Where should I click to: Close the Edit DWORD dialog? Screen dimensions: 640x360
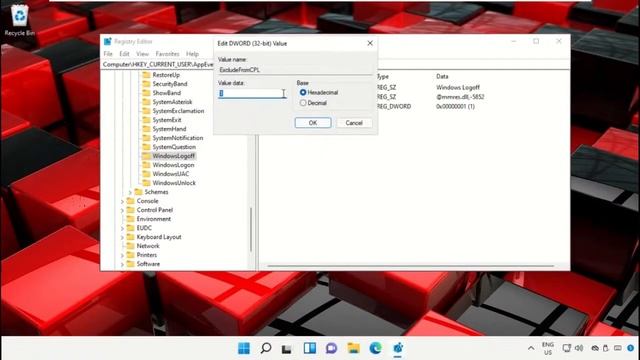pos(370,43)
